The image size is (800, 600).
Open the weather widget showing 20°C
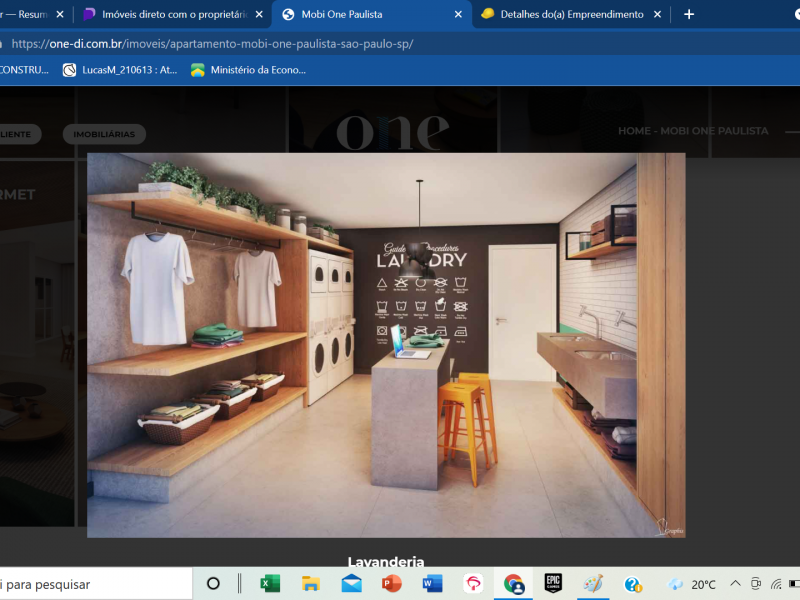point(692,584)
